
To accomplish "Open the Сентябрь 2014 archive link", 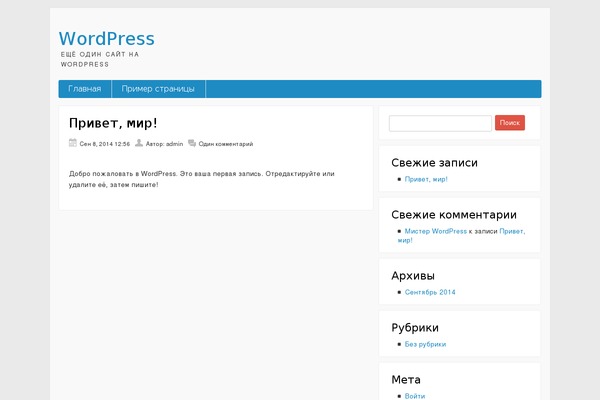I will point(430,292).
